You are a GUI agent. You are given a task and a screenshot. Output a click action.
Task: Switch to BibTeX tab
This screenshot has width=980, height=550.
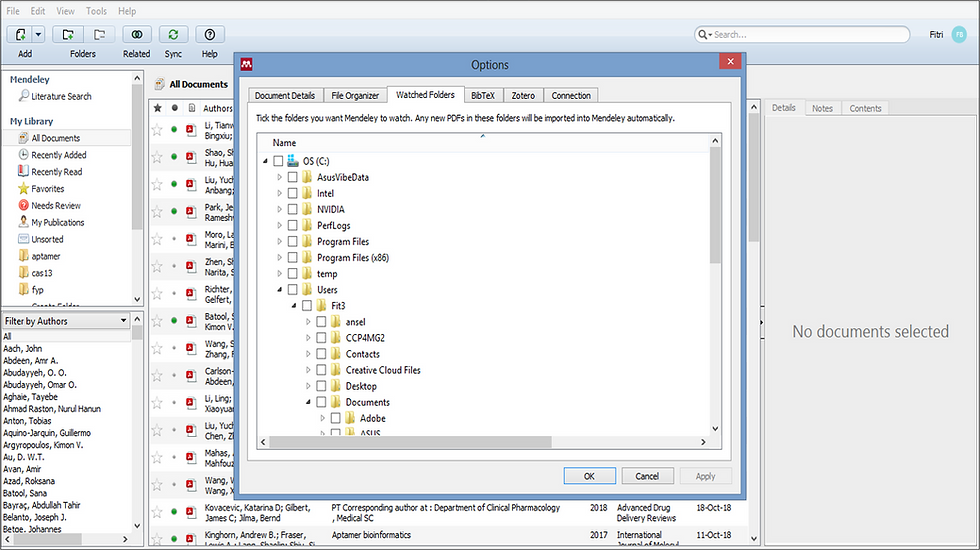tap(482, 96)
